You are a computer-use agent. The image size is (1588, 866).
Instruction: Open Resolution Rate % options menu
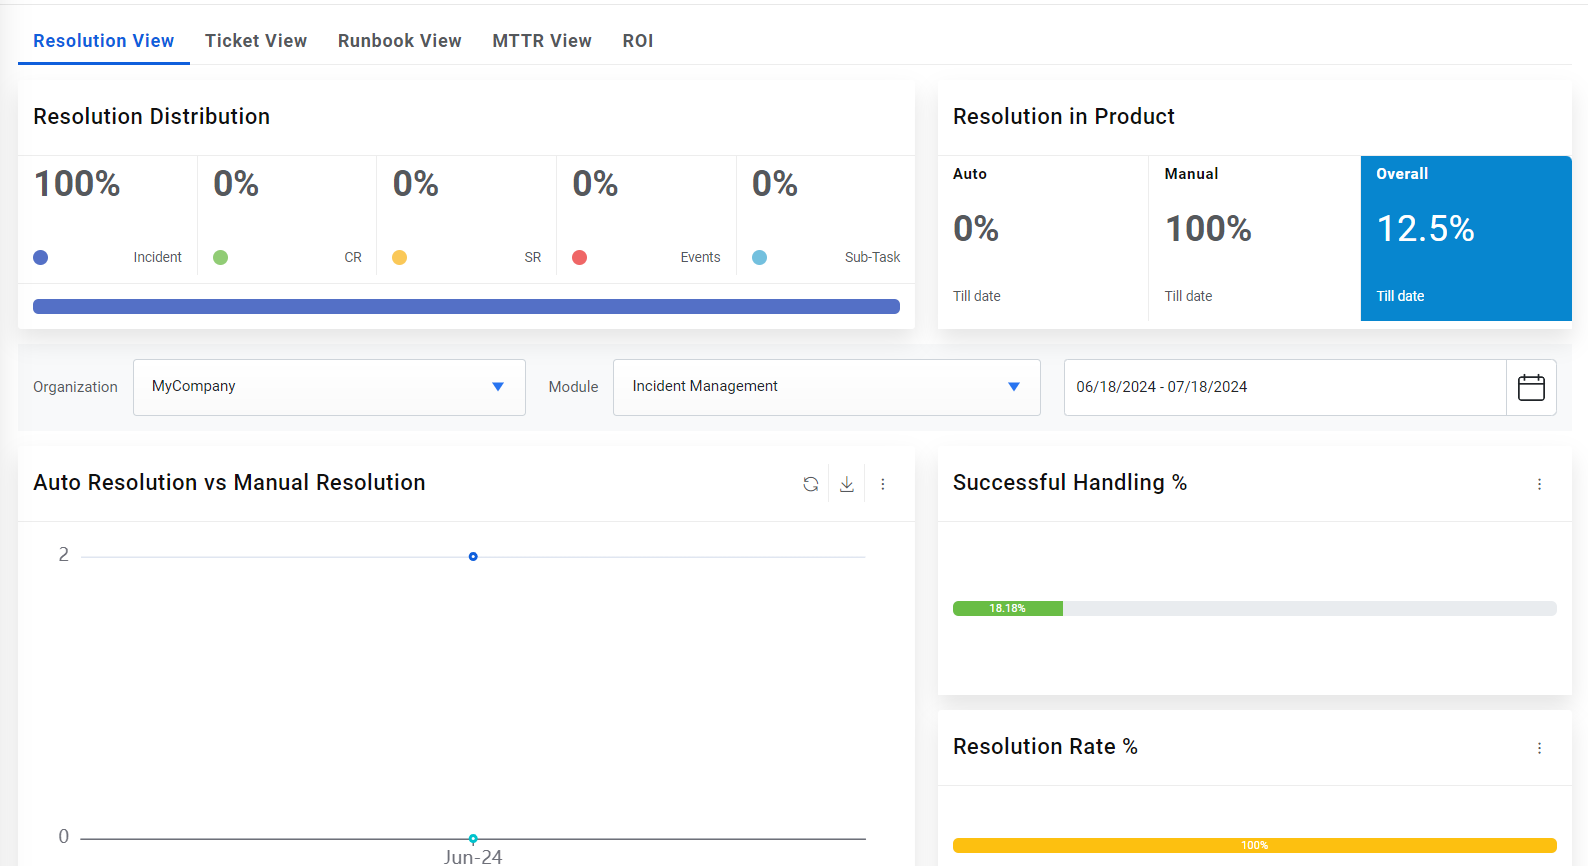1539,748
